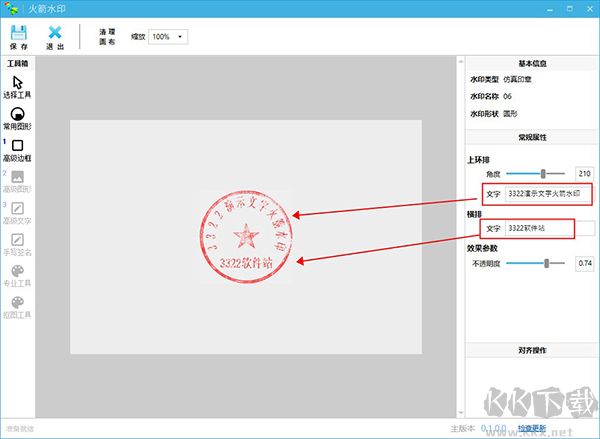Click the opacity value field showing 0.74
The width and height of the screenshot is (600, 439).
(584, 263)
